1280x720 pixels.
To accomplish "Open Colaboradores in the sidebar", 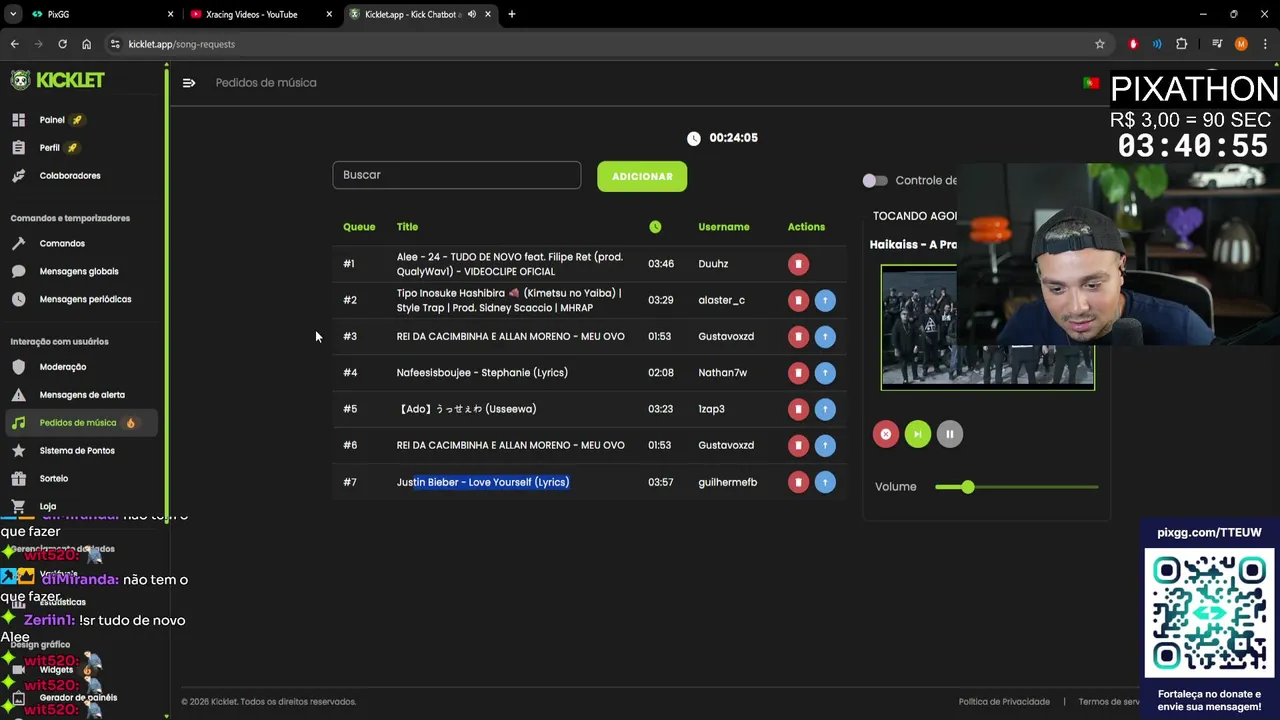I will click(70, 176).
